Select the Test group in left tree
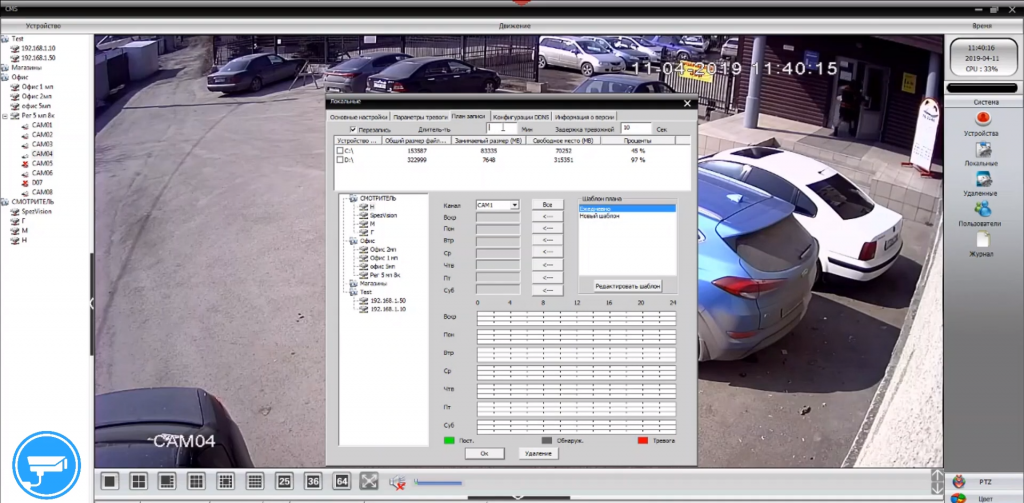This screenshot has width=1024, height=503. [x=18, y=39]
